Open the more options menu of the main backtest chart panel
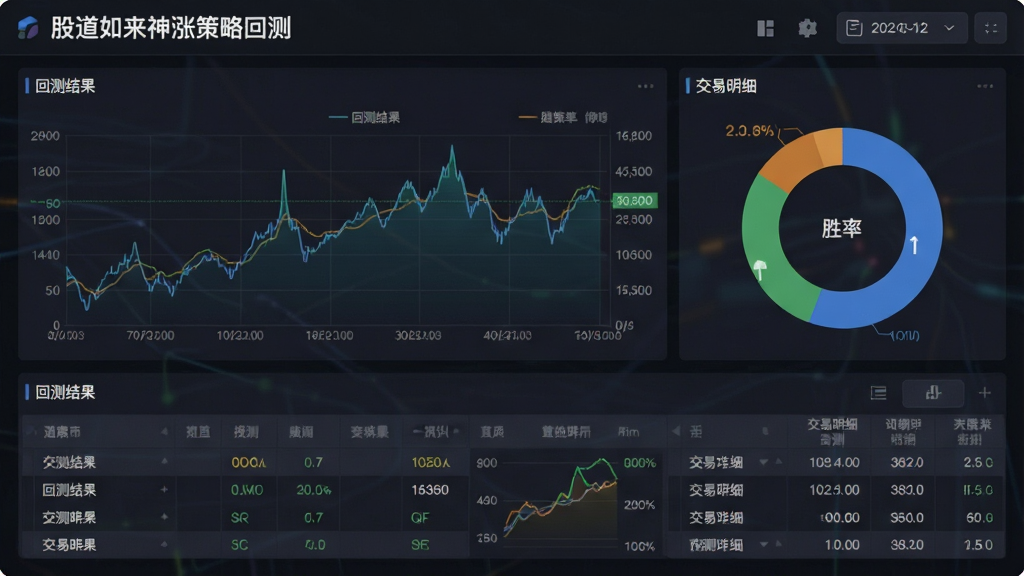This screenshot has width=1024, height=576. [x=645, y=86]
